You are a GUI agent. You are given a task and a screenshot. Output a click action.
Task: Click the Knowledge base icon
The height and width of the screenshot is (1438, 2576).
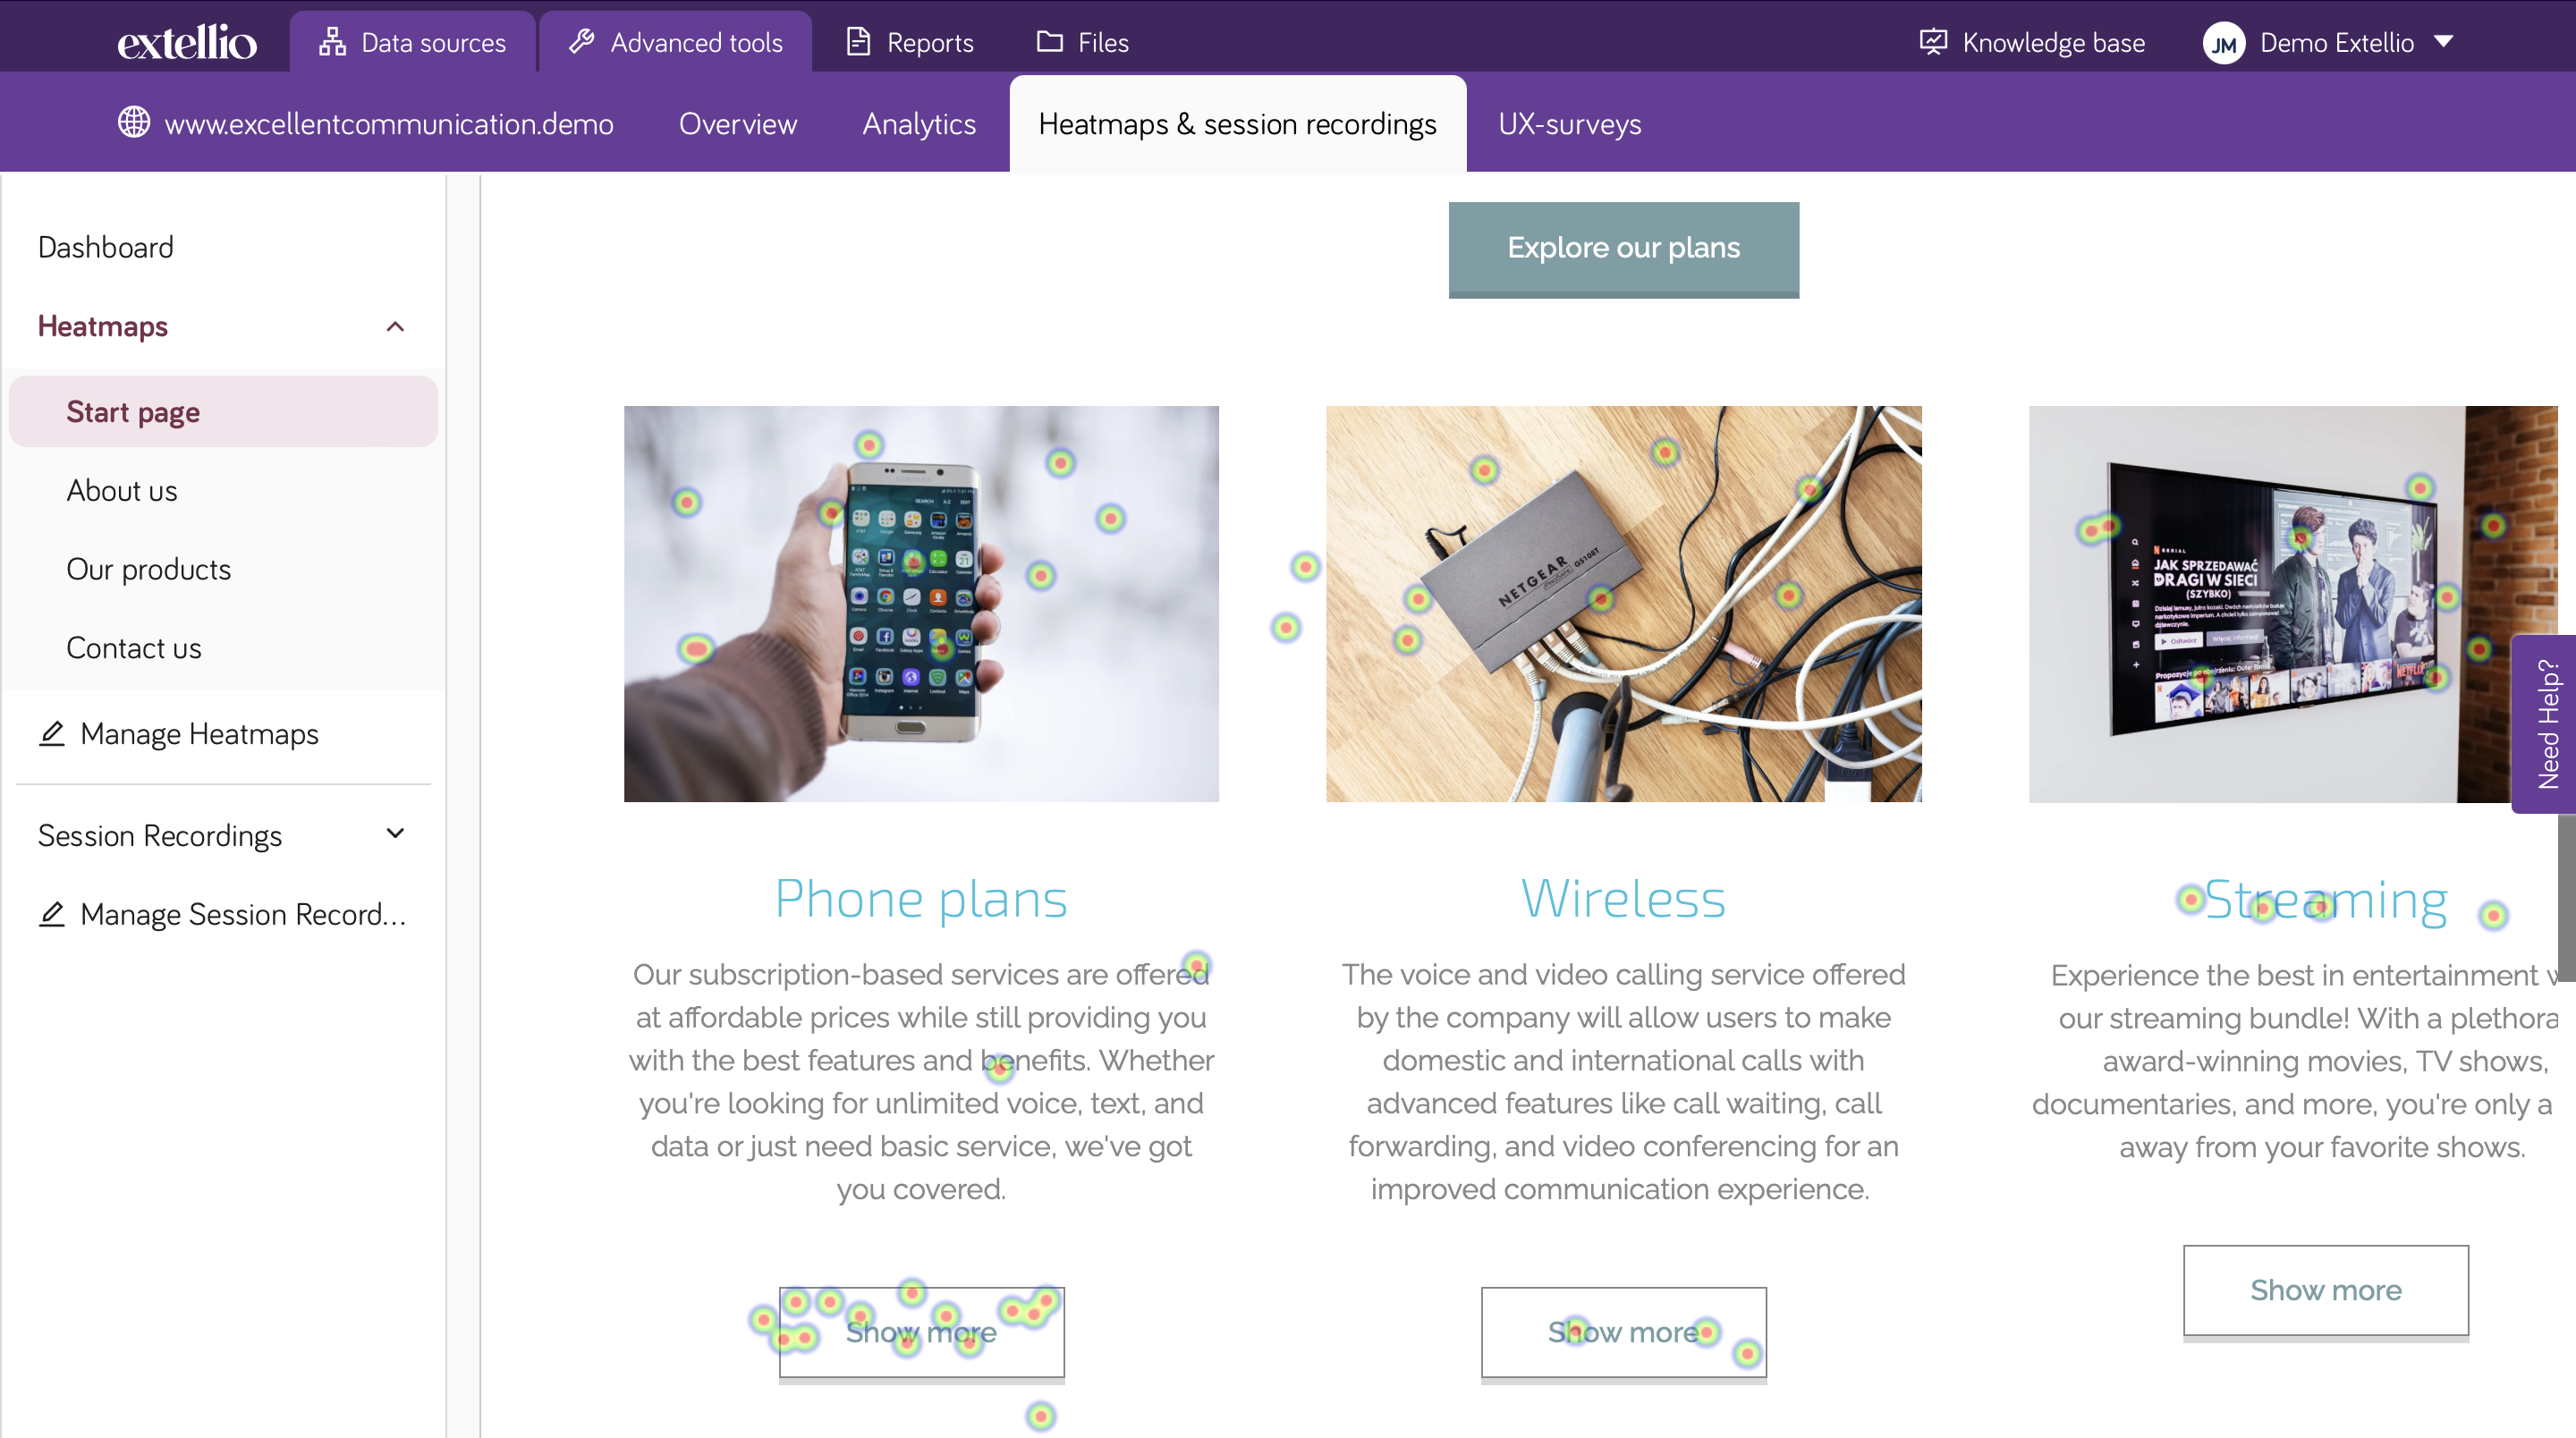coord(1934,40)
